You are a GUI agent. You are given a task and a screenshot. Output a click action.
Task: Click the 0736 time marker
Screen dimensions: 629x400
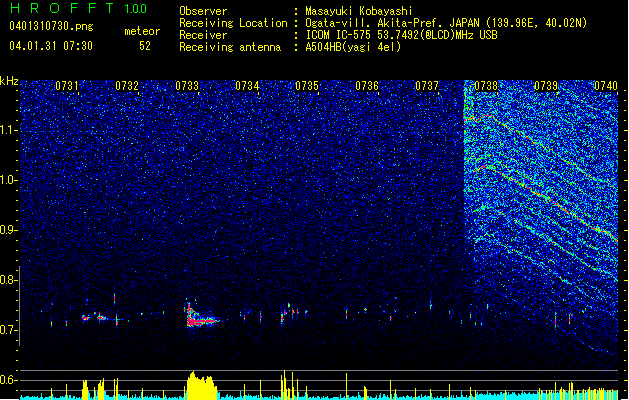pos(367,86)
